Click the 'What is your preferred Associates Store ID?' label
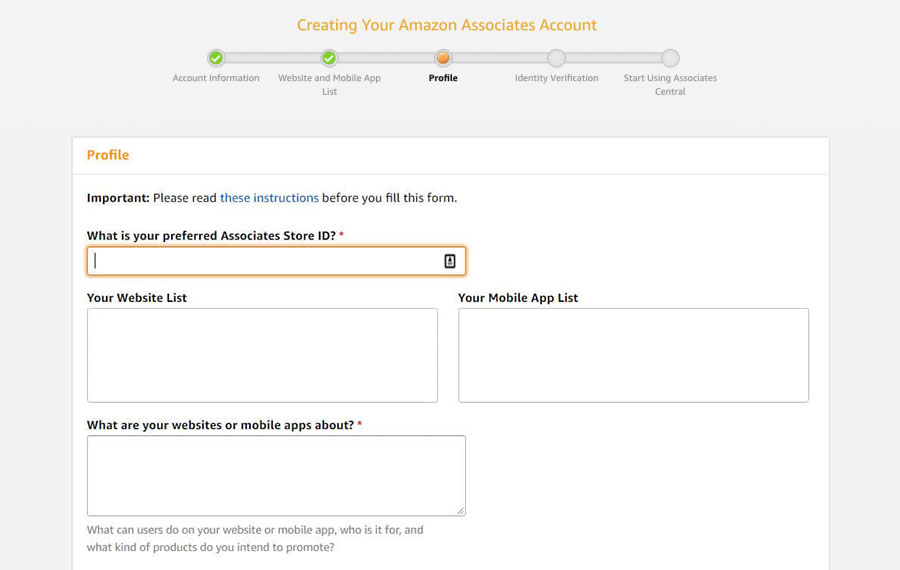Viewport: 900px width, 570px height. (x=215, y=236)
